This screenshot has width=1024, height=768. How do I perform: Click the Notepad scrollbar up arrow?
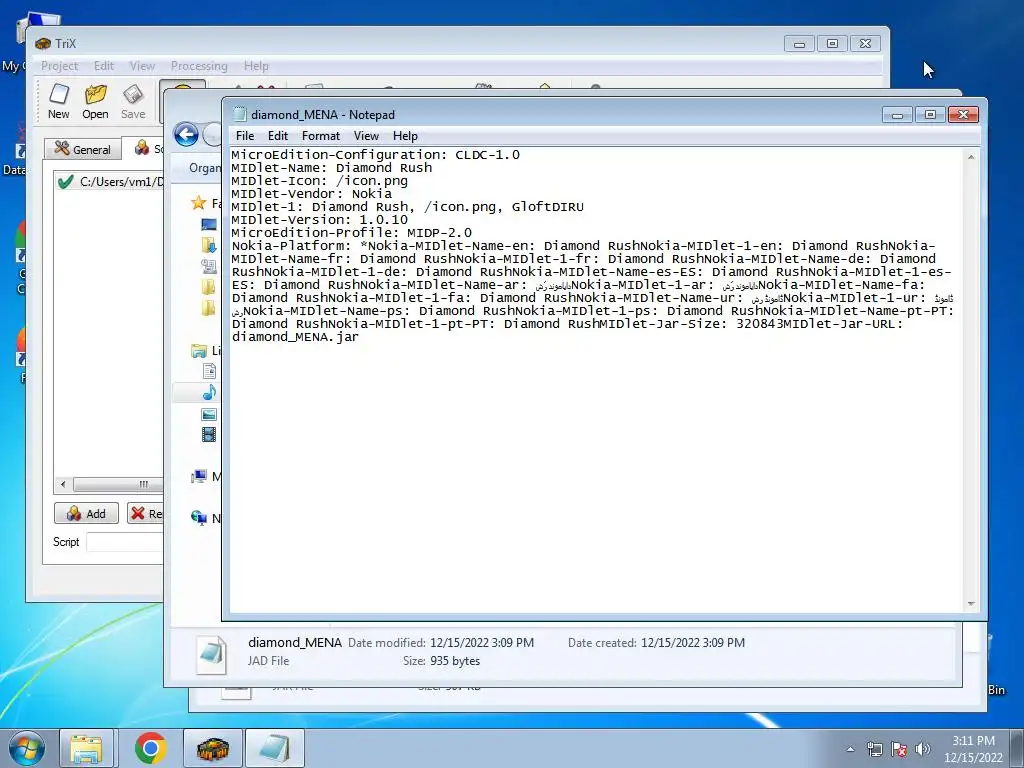pyautogui.click(x=970, y=157)
